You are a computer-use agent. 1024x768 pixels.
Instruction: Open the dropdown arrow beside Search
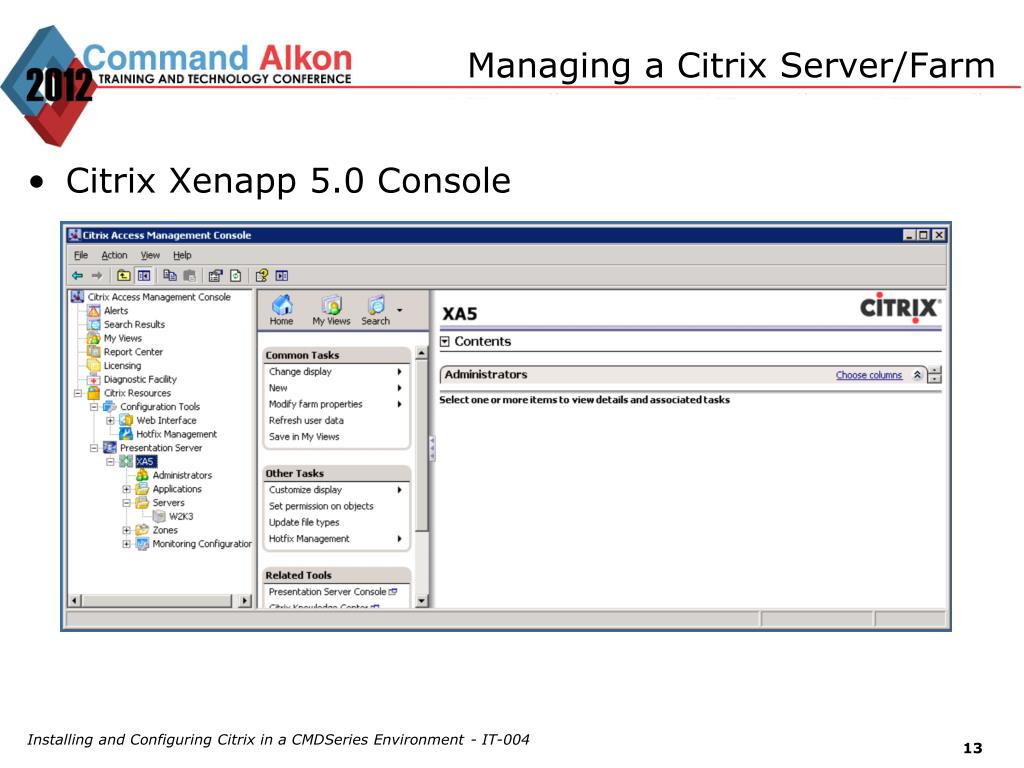[400, 310]
